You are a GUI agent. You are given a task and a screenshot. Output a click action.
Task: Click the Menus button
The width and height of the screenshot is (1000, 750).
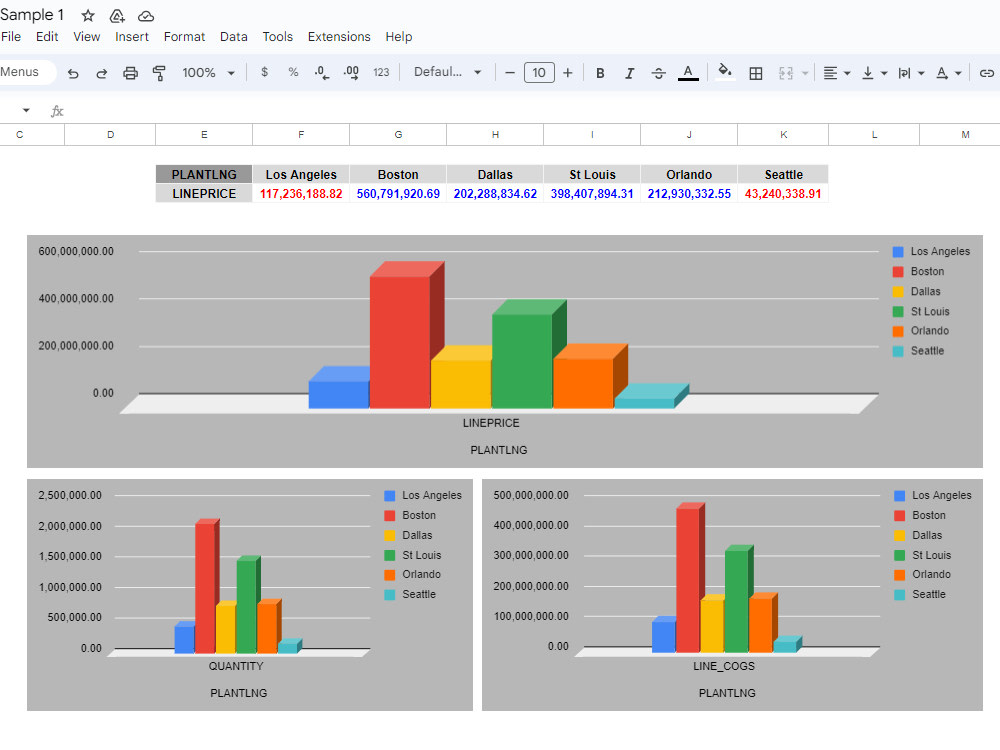(x=24, y=72)
